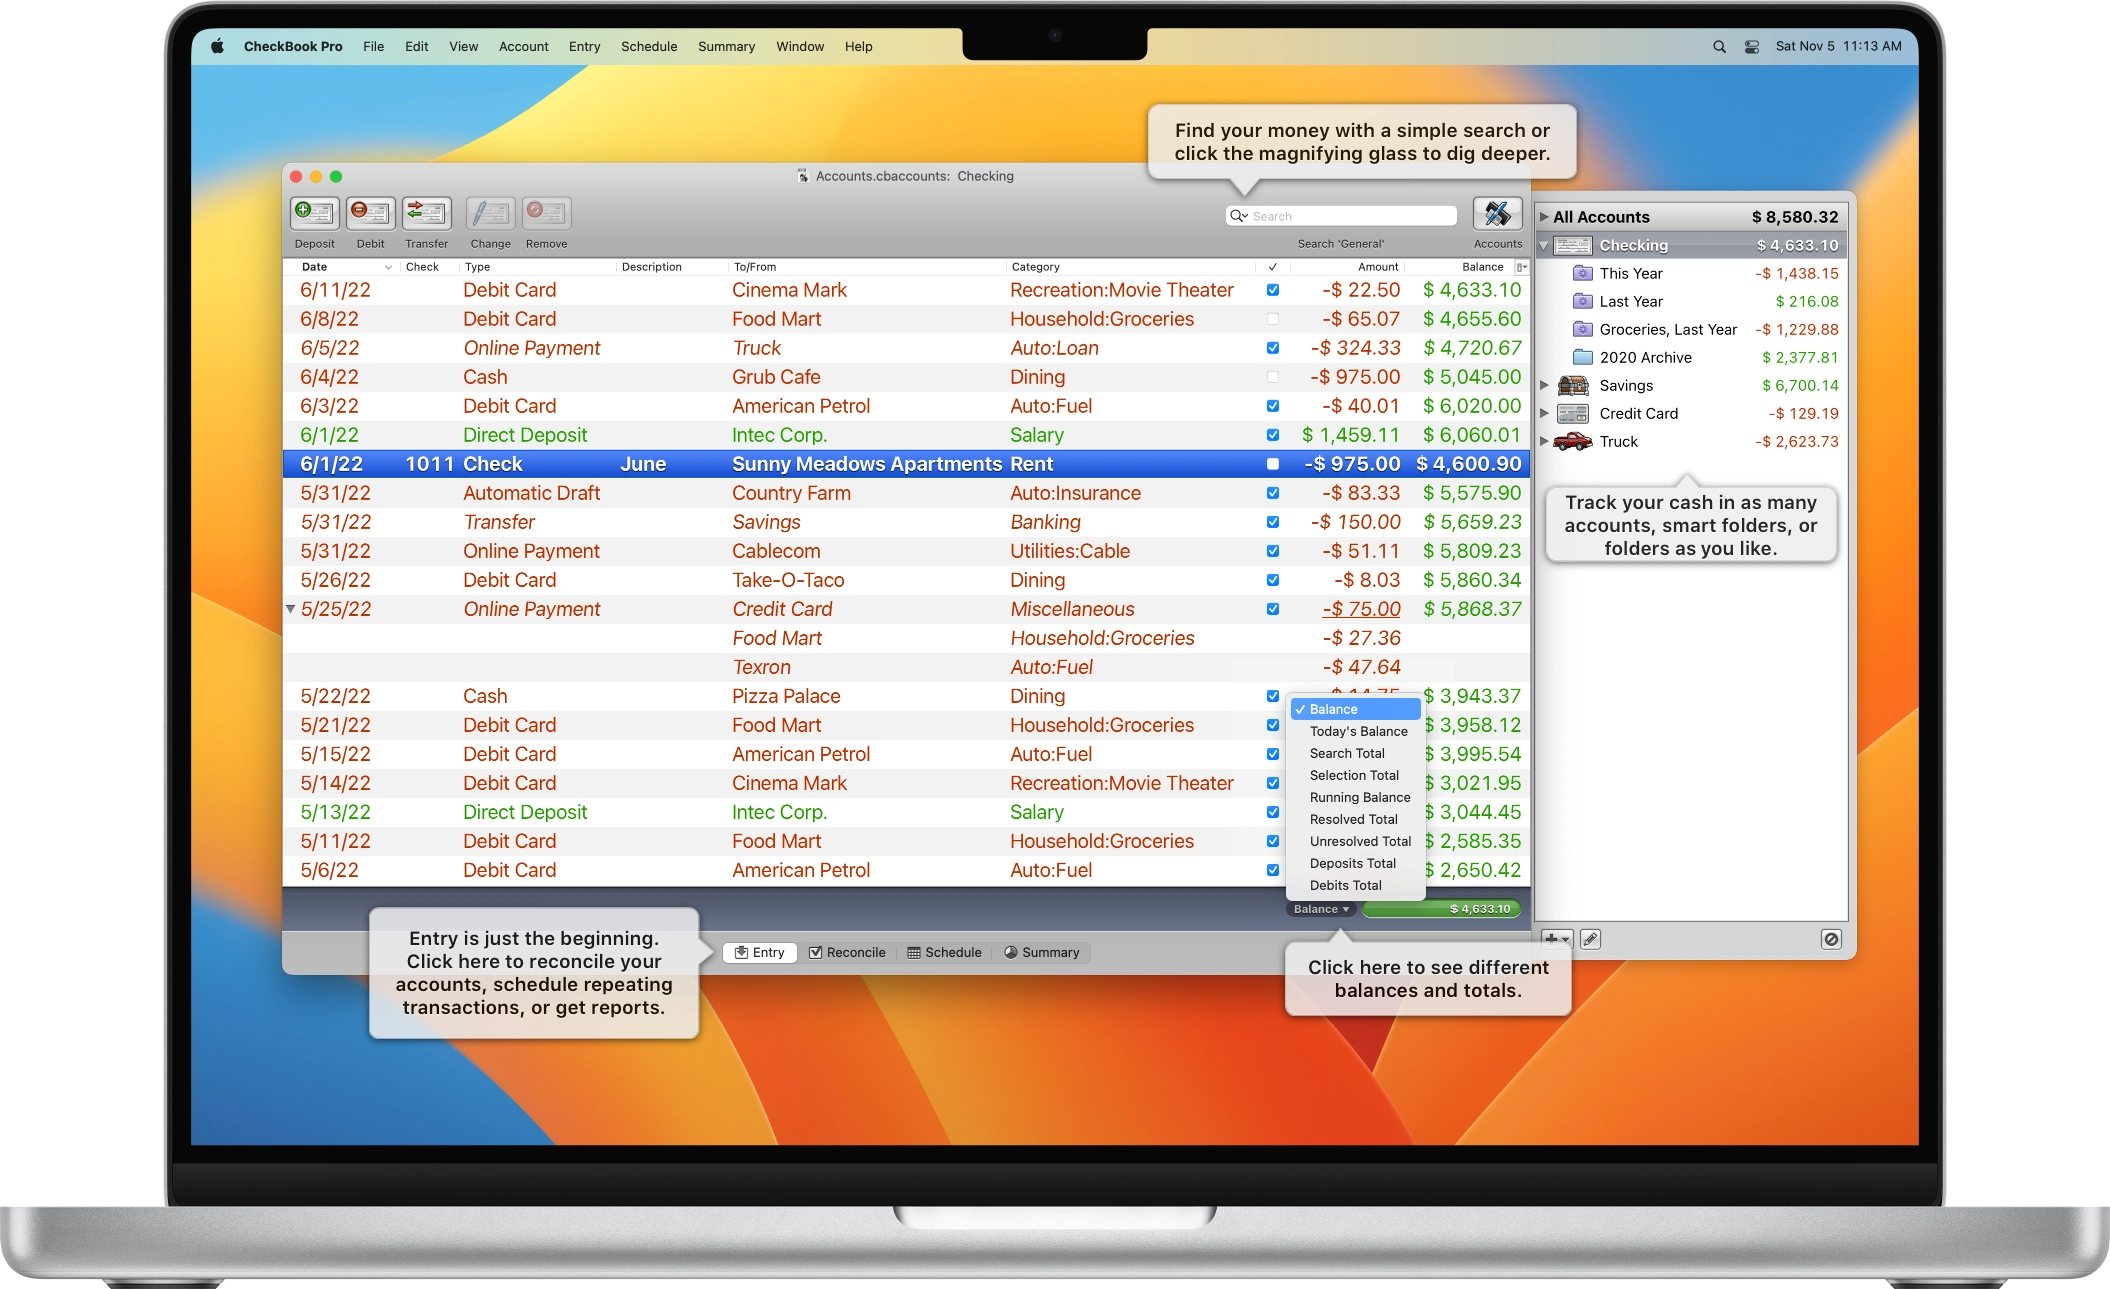2110x1289 pixels.
Task: Open the Summary menu in the menu bar
Action: click(x=726, y=47)
